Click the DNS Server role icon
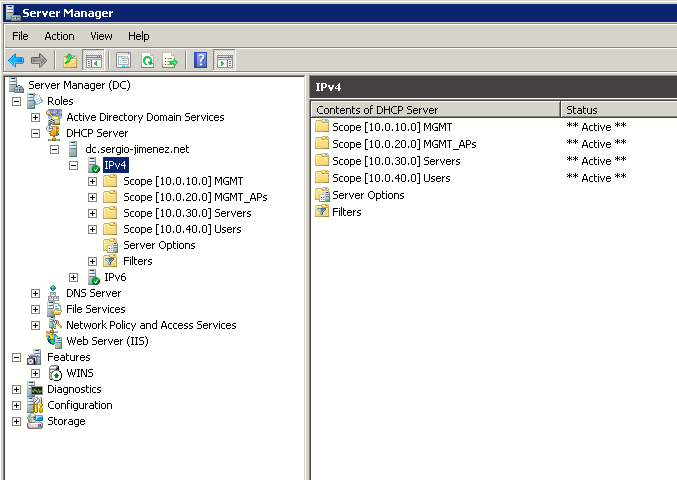677x480 pixels. point(53,293)
